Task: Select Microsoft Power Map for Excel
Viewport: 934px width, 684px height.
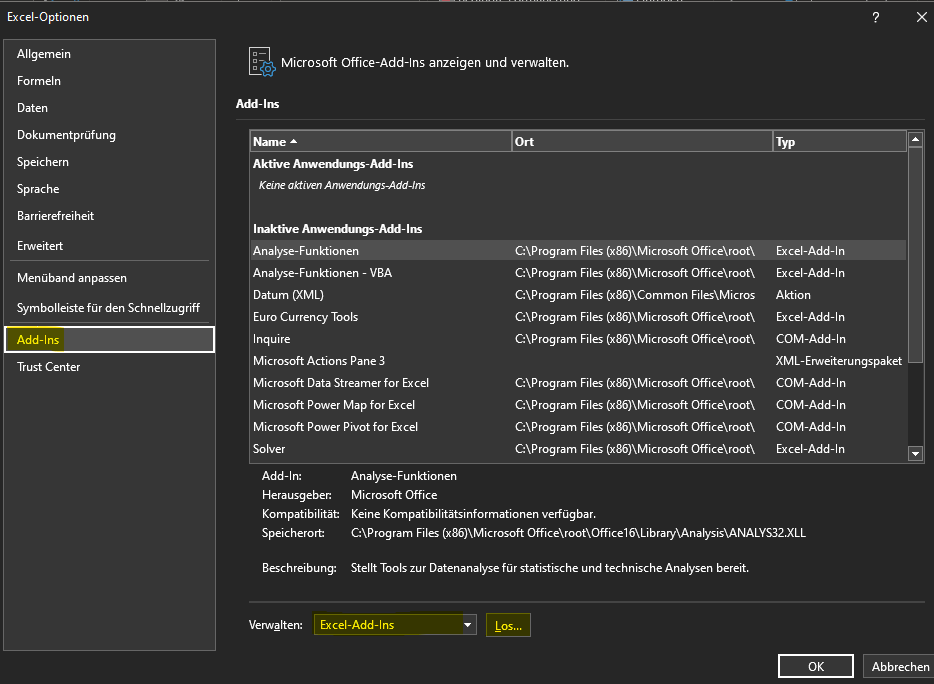Action: tap(578, 405)
